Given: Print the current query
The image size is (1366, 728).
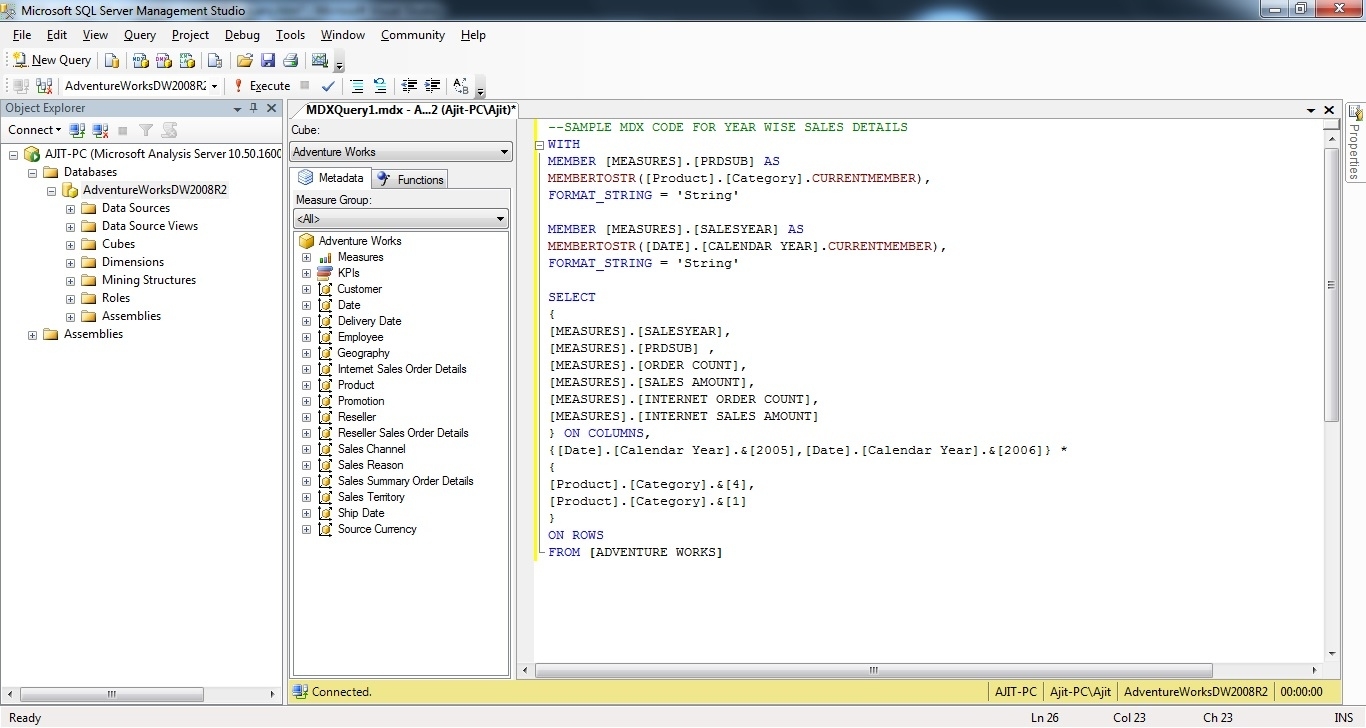Looking at the screenshot, I should pos(290,60).
